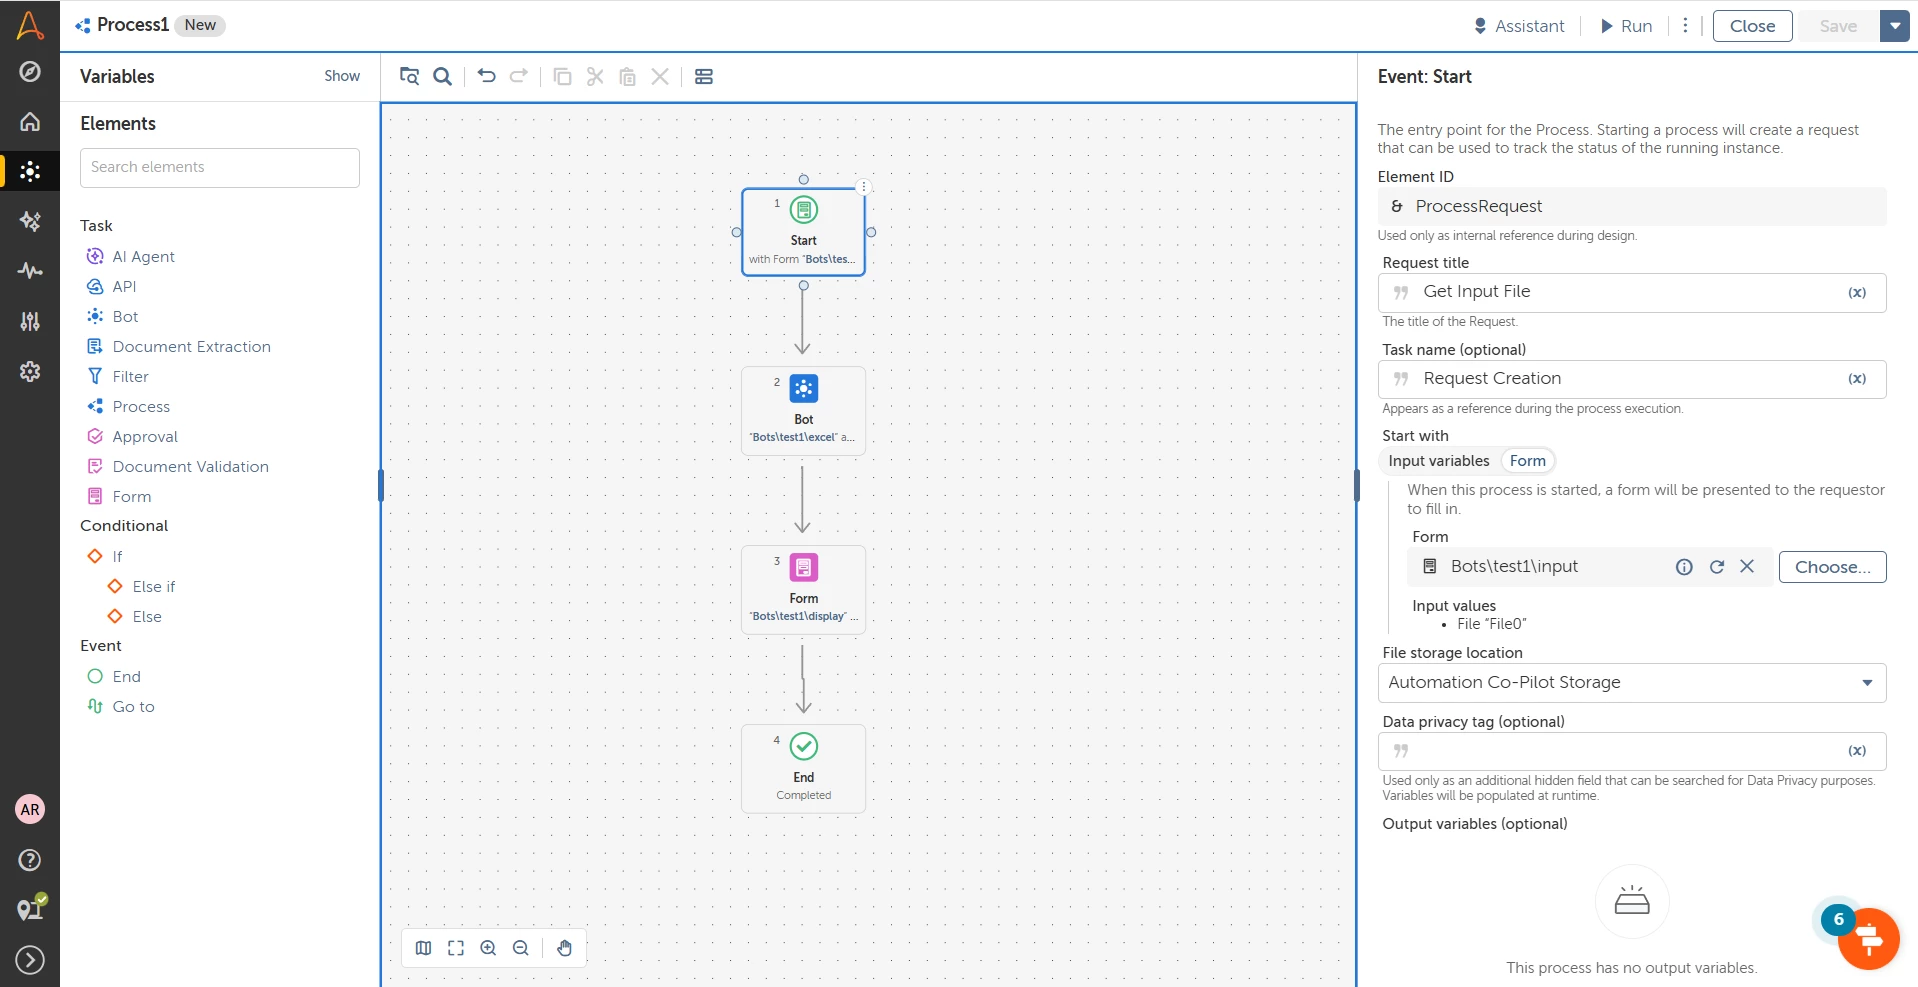Click the Request title field
1918x987 pixels.
[x=1632, y=293]
